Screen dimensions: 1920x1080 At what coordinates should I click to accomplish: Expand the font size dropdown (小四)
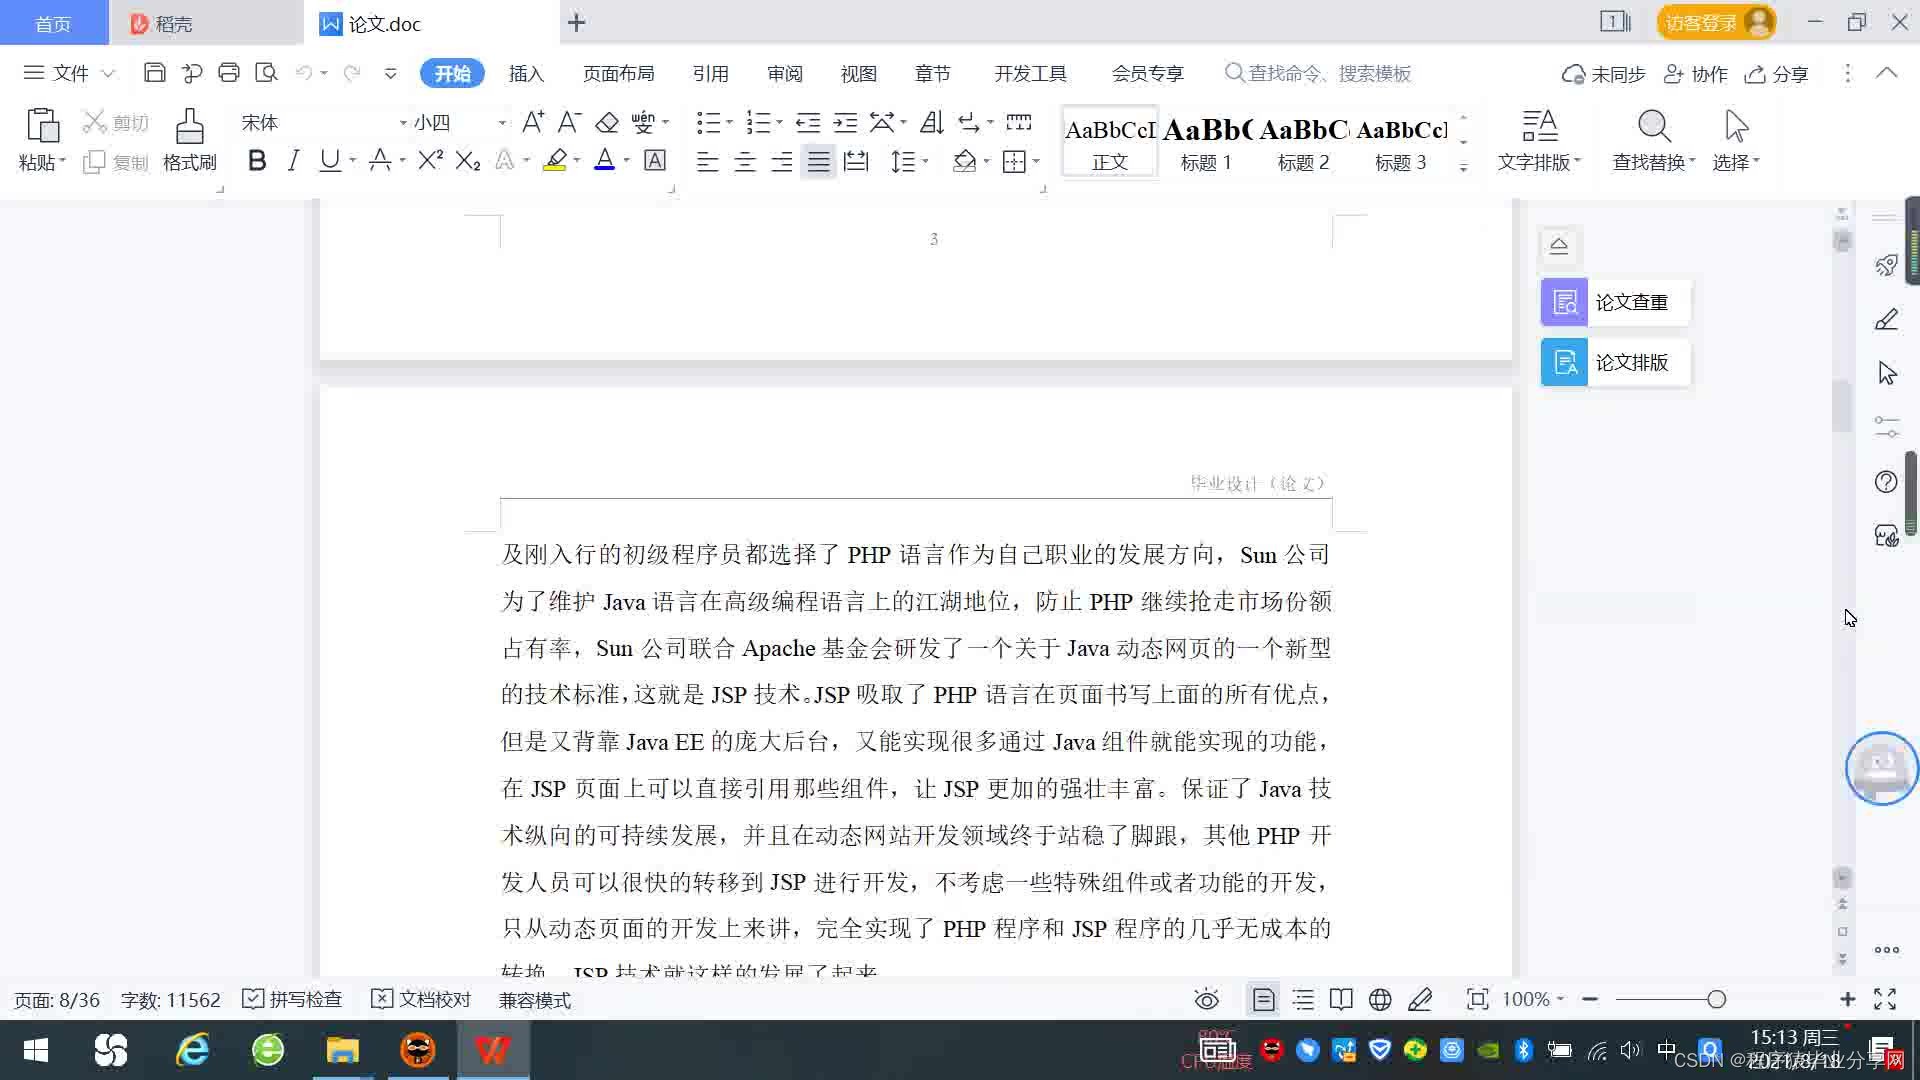click(x=502, y=123)
